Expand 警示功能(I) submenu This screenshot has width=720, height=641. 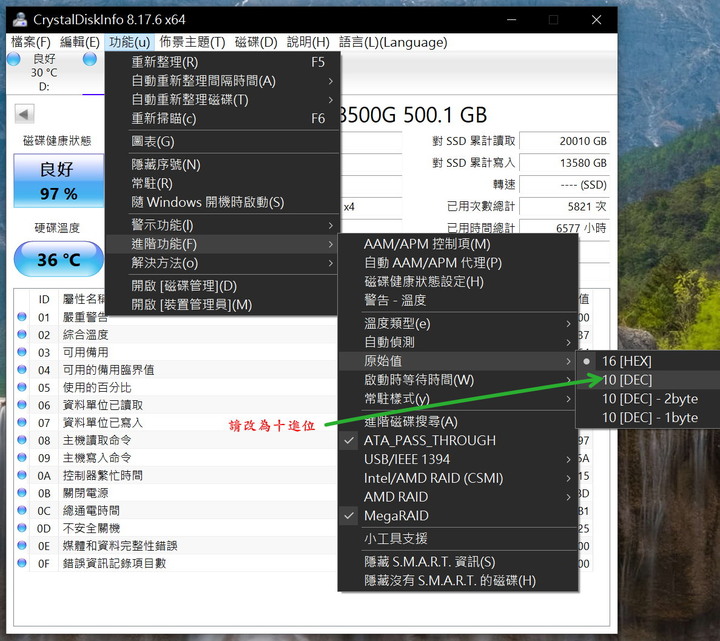click(x=223, y=225)
